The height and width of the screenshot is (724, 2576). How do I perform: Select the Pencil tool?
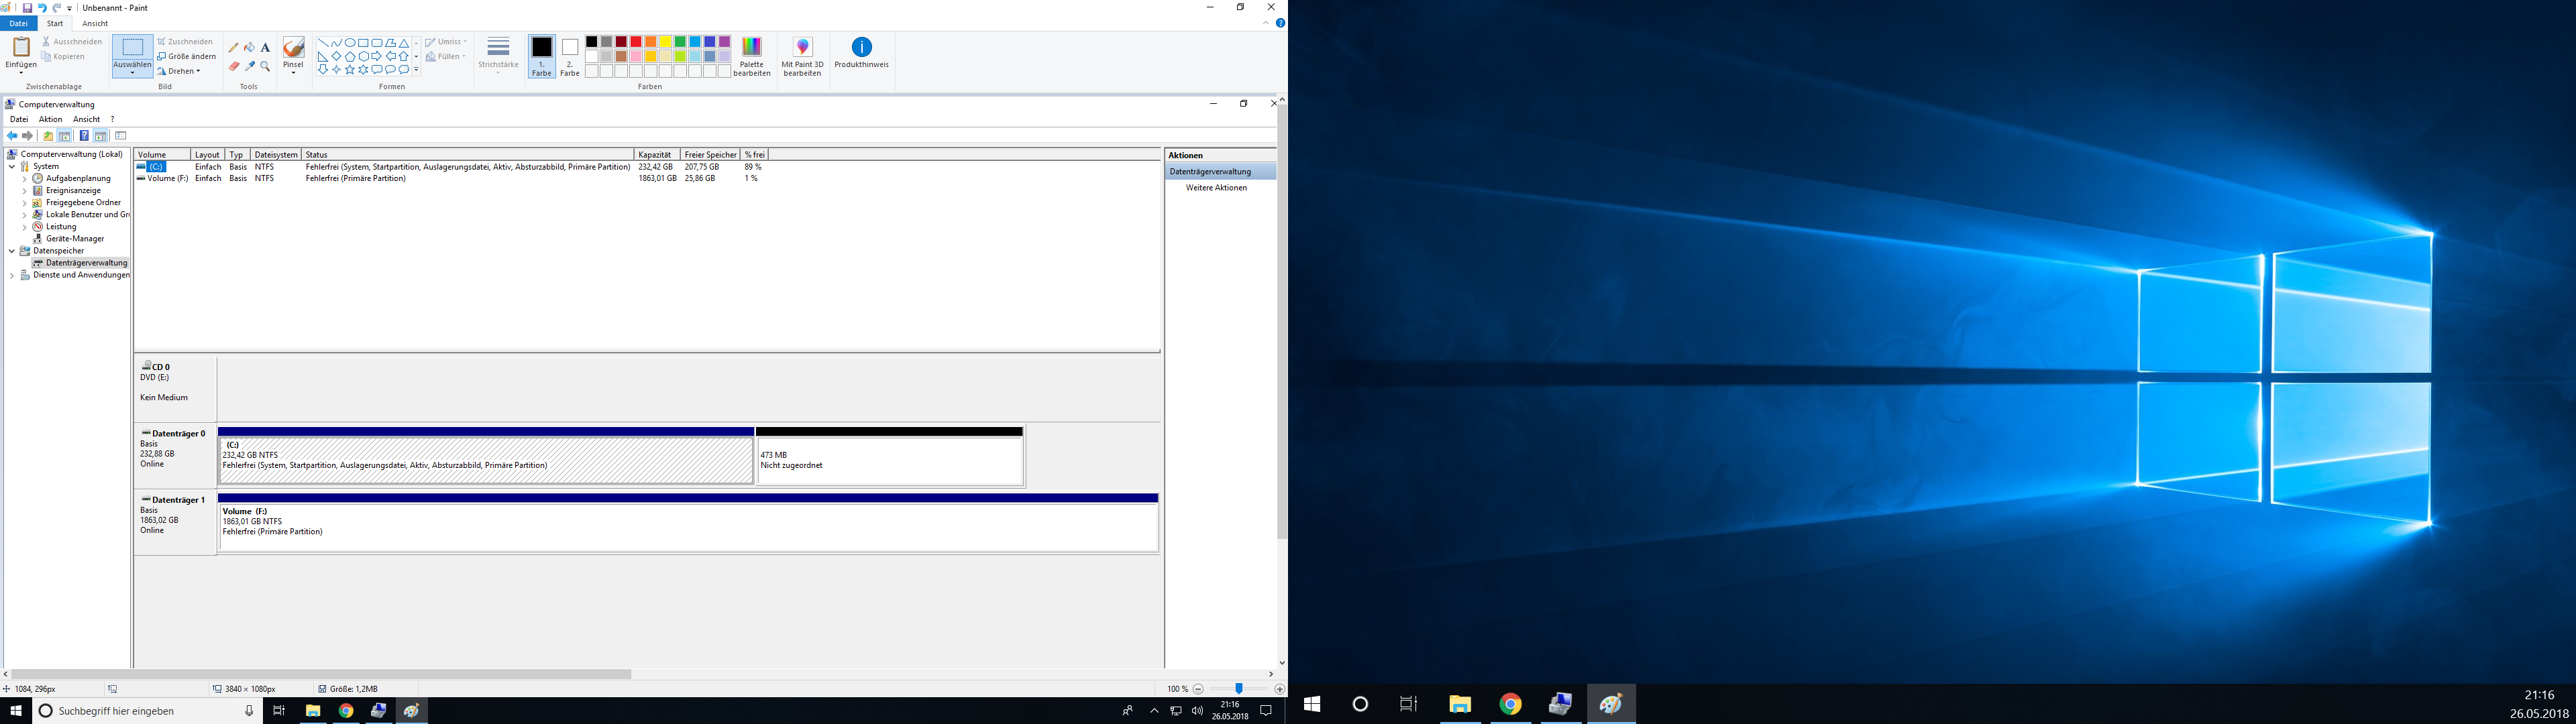tap(234, 47)
